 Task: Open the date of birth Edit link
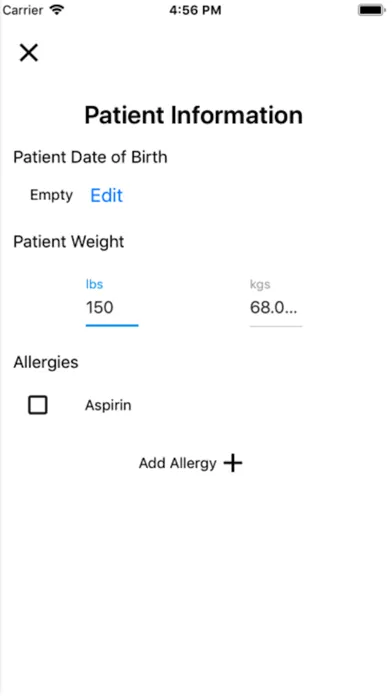(x=107, y=195)
